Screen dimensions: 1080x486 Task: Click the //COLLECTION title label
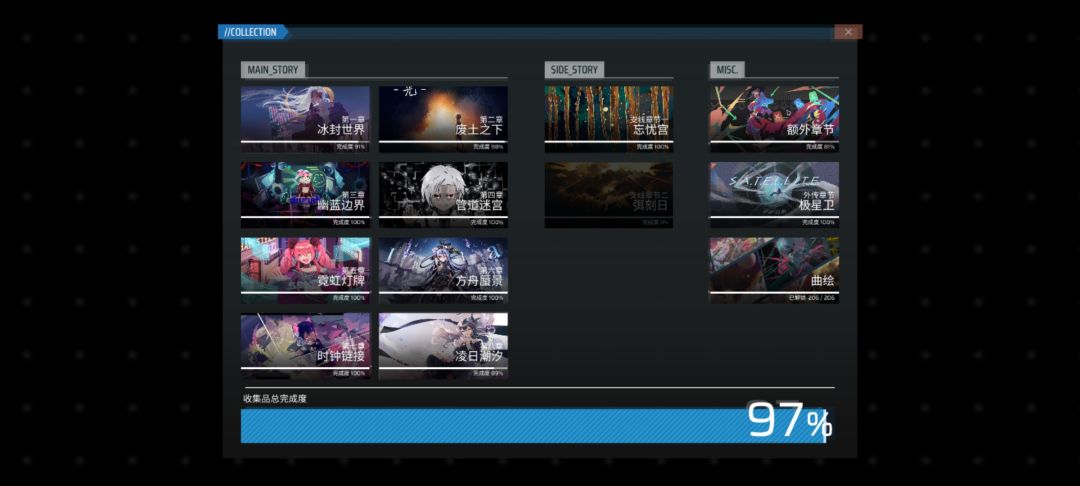coord(253,32)
